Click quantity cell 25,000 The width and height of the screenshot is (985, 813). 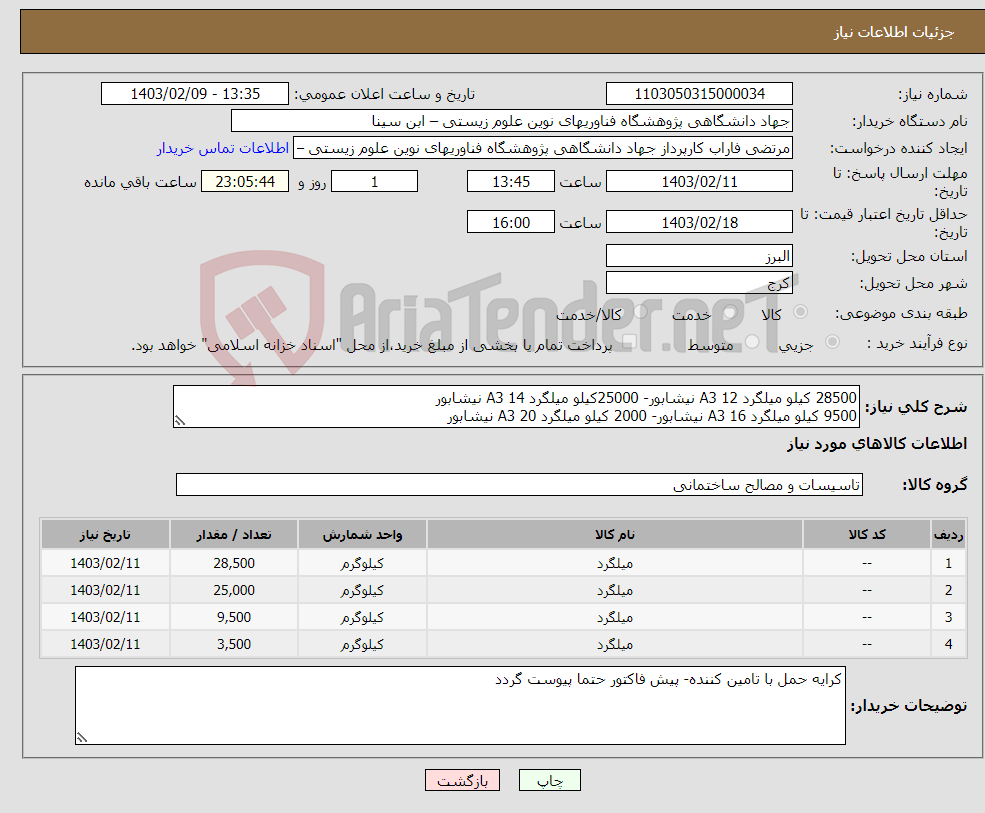(234, 590)
